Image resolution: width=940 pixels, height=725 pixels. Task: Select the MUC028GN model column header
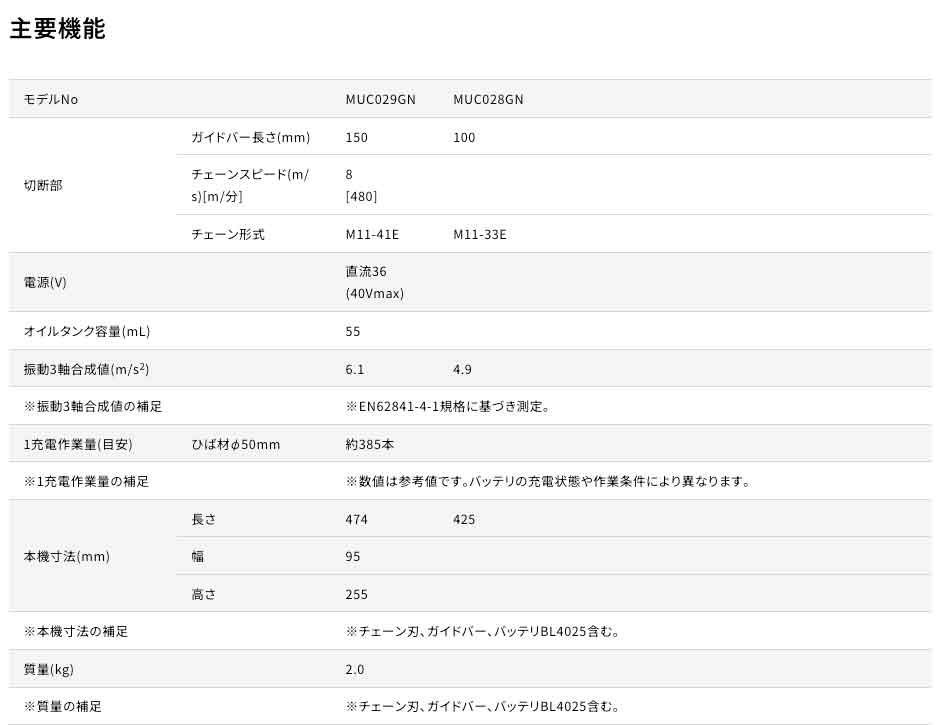[488, 100]
